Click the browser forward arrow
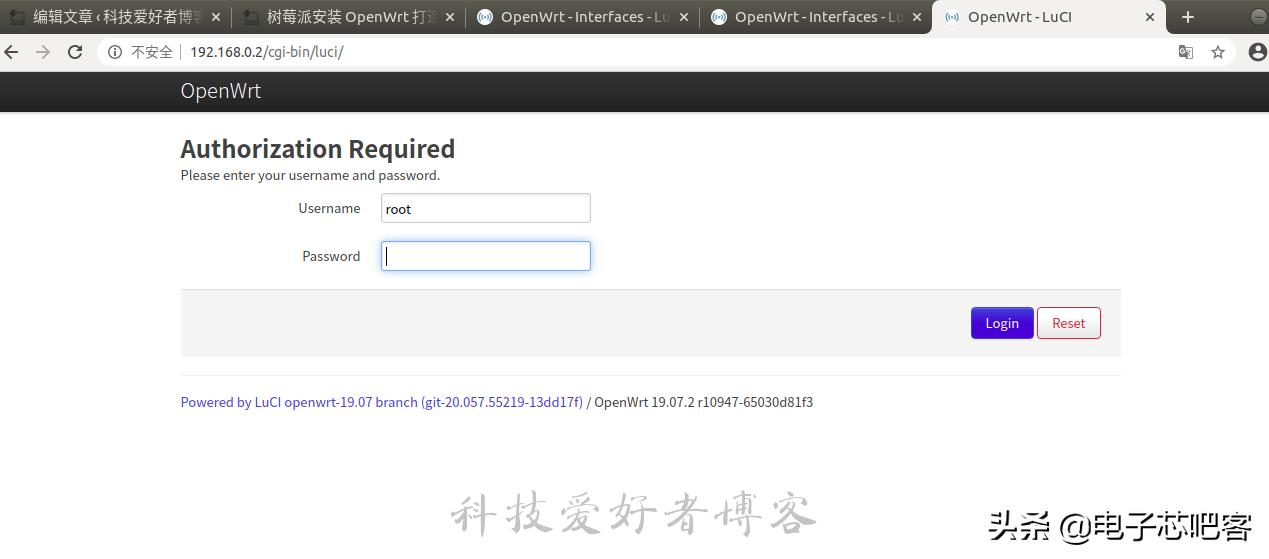Viewport: 1269px width, 559px height. click(x=43, y=52)
